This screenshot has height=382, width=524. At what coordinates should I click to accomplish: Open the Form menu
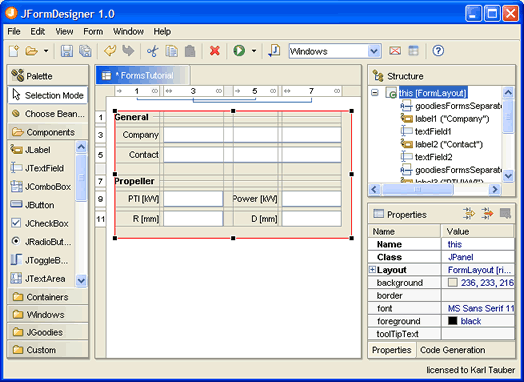[x=93, y=31]
